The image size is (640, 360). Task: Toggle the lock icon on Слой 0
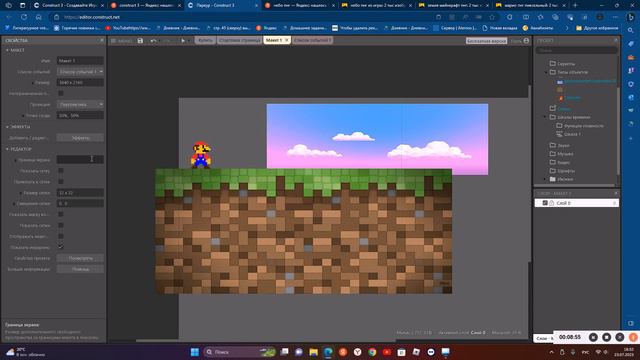[x=552, y=203]
